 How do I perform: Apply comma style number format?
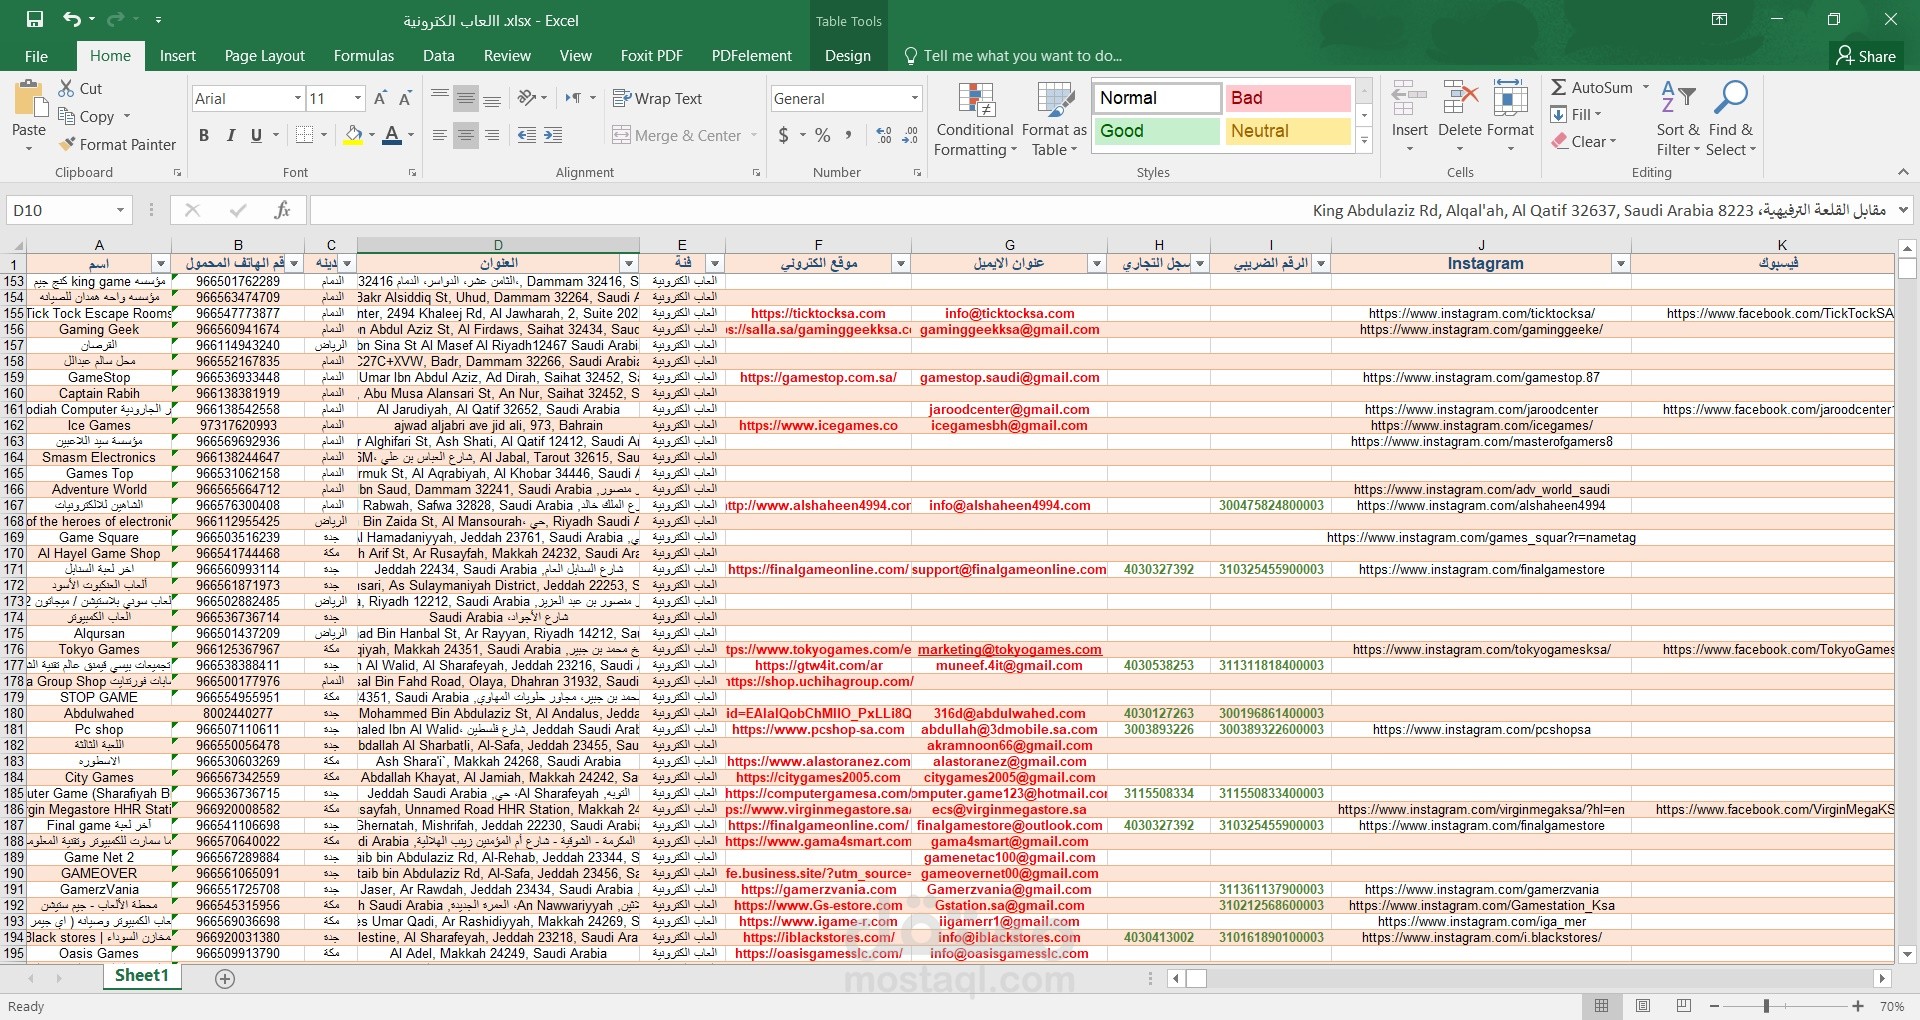[x=848, y=135]
